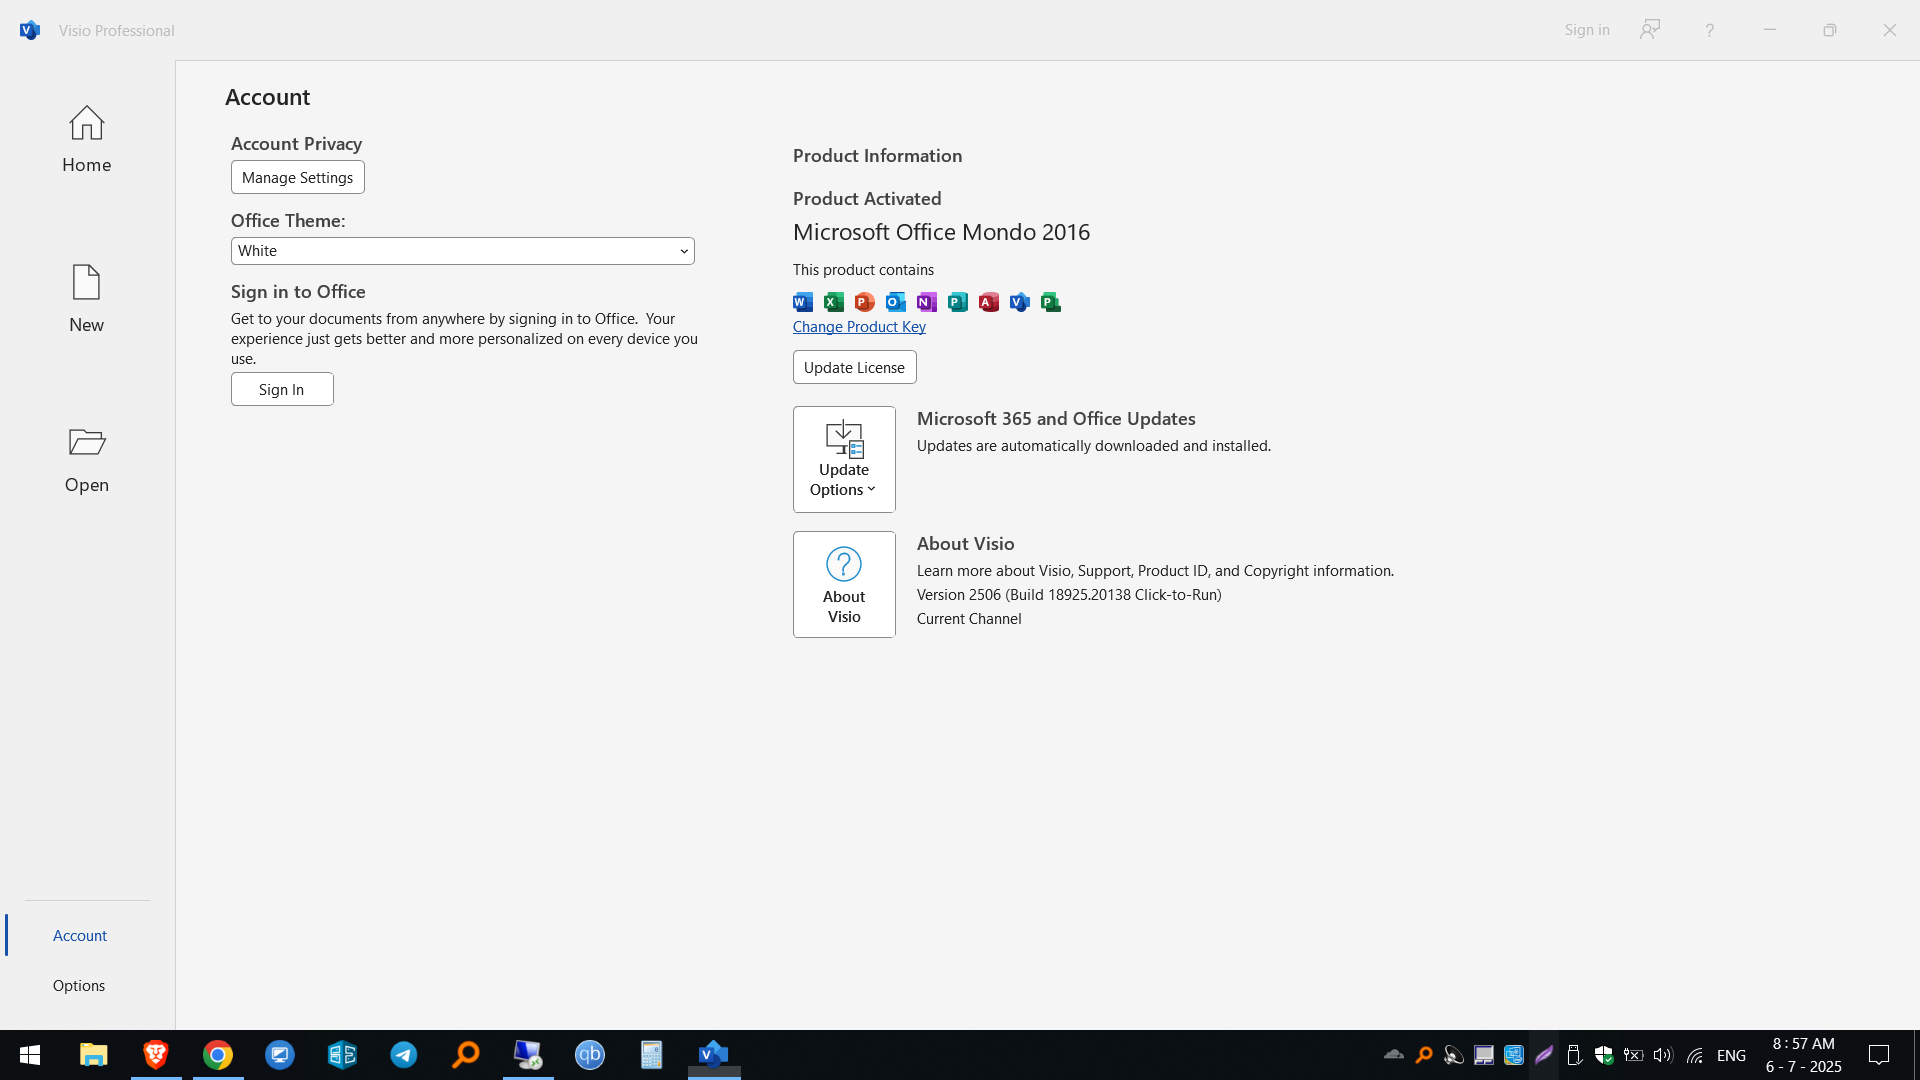
Task: Click Microsoft Office Mondo 2016 product name
Action: pyautogui.click(x=941, y=232)
